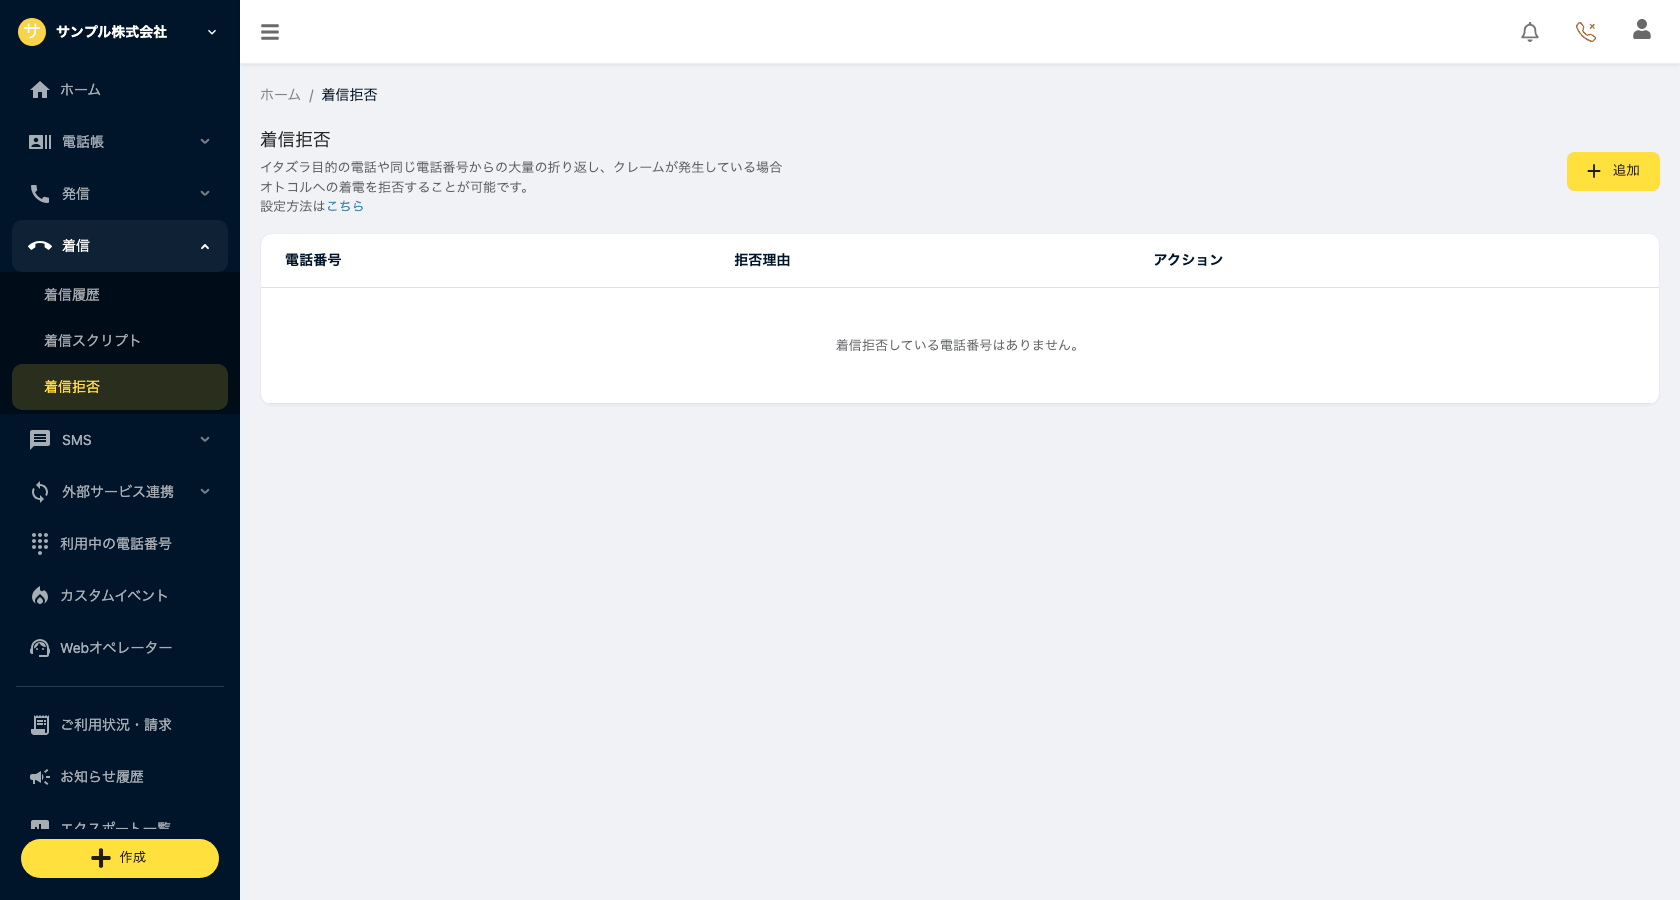The image size is (1680, 900).
Task: Click サンプル株式会社 company name
Action: [111, 32]
